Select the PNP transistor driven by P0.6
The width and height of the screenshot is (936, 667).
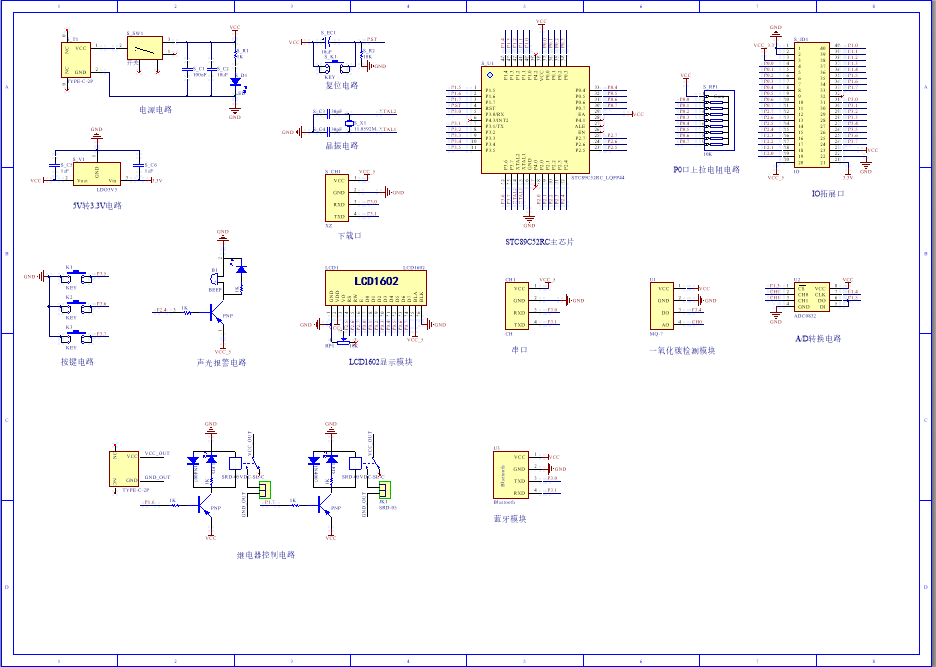206,506
